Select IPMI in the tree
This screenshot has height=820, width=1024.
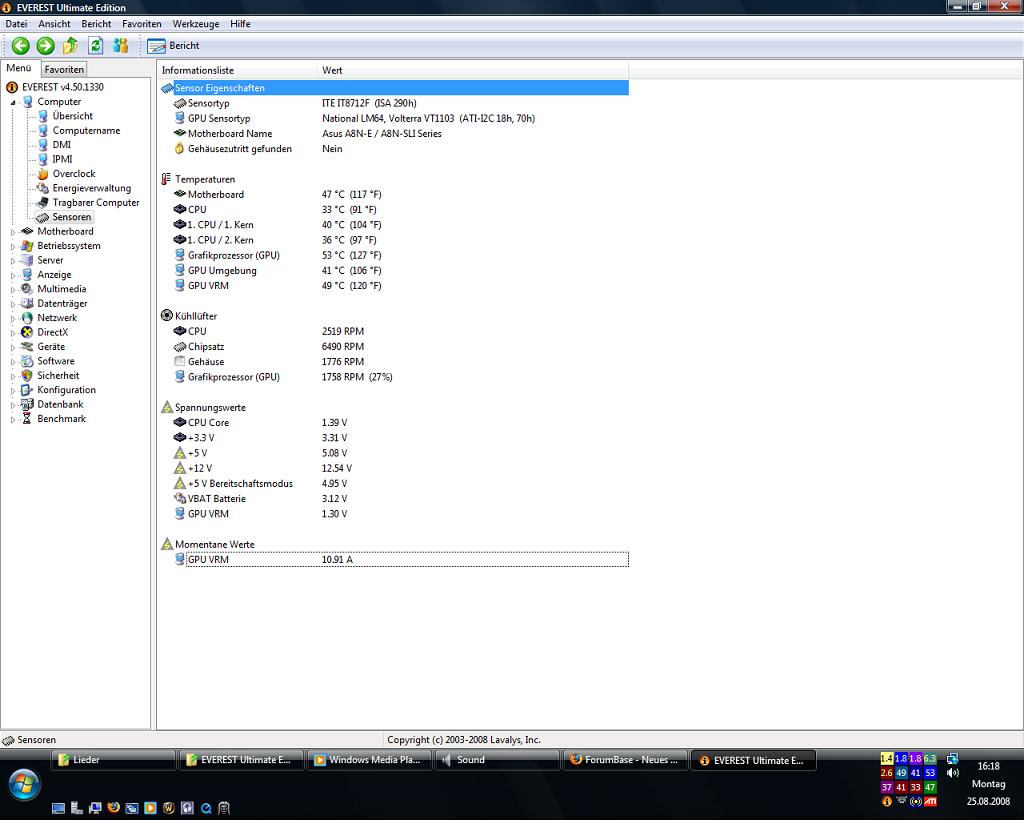click(62, 159)
